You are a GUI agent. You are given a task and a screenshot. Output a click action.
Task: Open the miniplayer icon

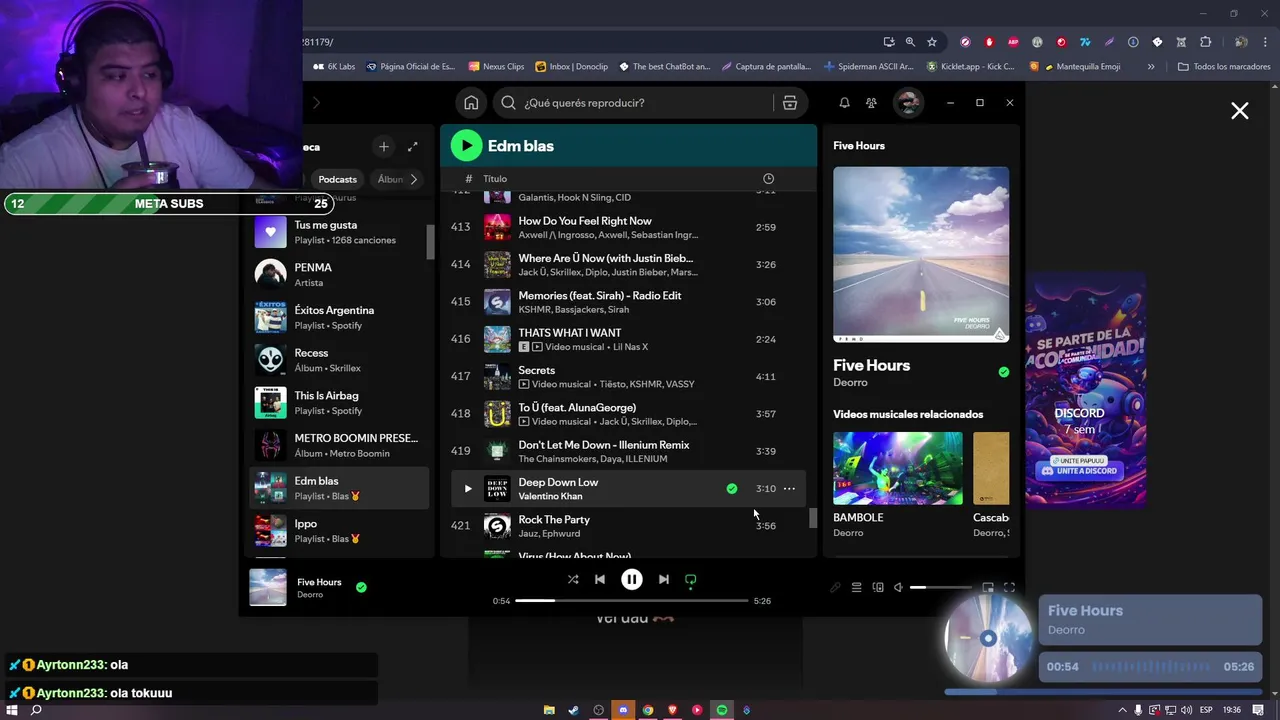click(x=988, y=588)
